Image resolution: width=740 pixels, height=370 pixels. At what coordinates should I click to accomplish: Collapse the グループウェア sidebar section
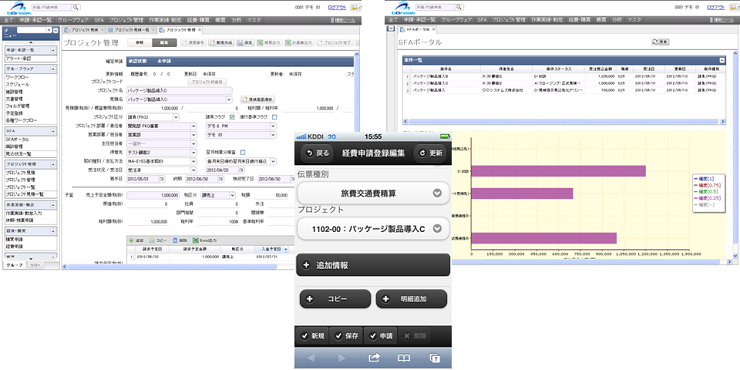pyautogui.click(x=54, y=68)
